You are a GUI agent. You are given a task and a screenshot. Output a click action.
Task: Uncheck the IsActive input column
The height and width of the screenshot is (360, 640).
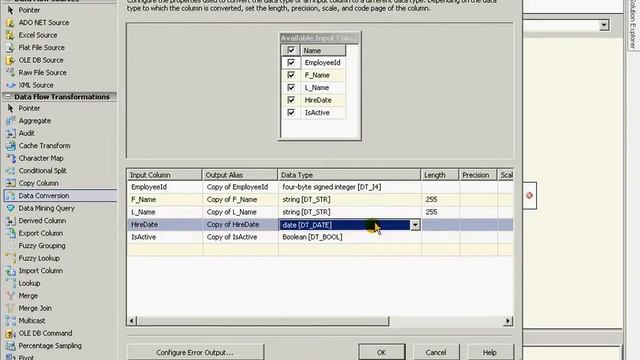click(x=291, y=112)
